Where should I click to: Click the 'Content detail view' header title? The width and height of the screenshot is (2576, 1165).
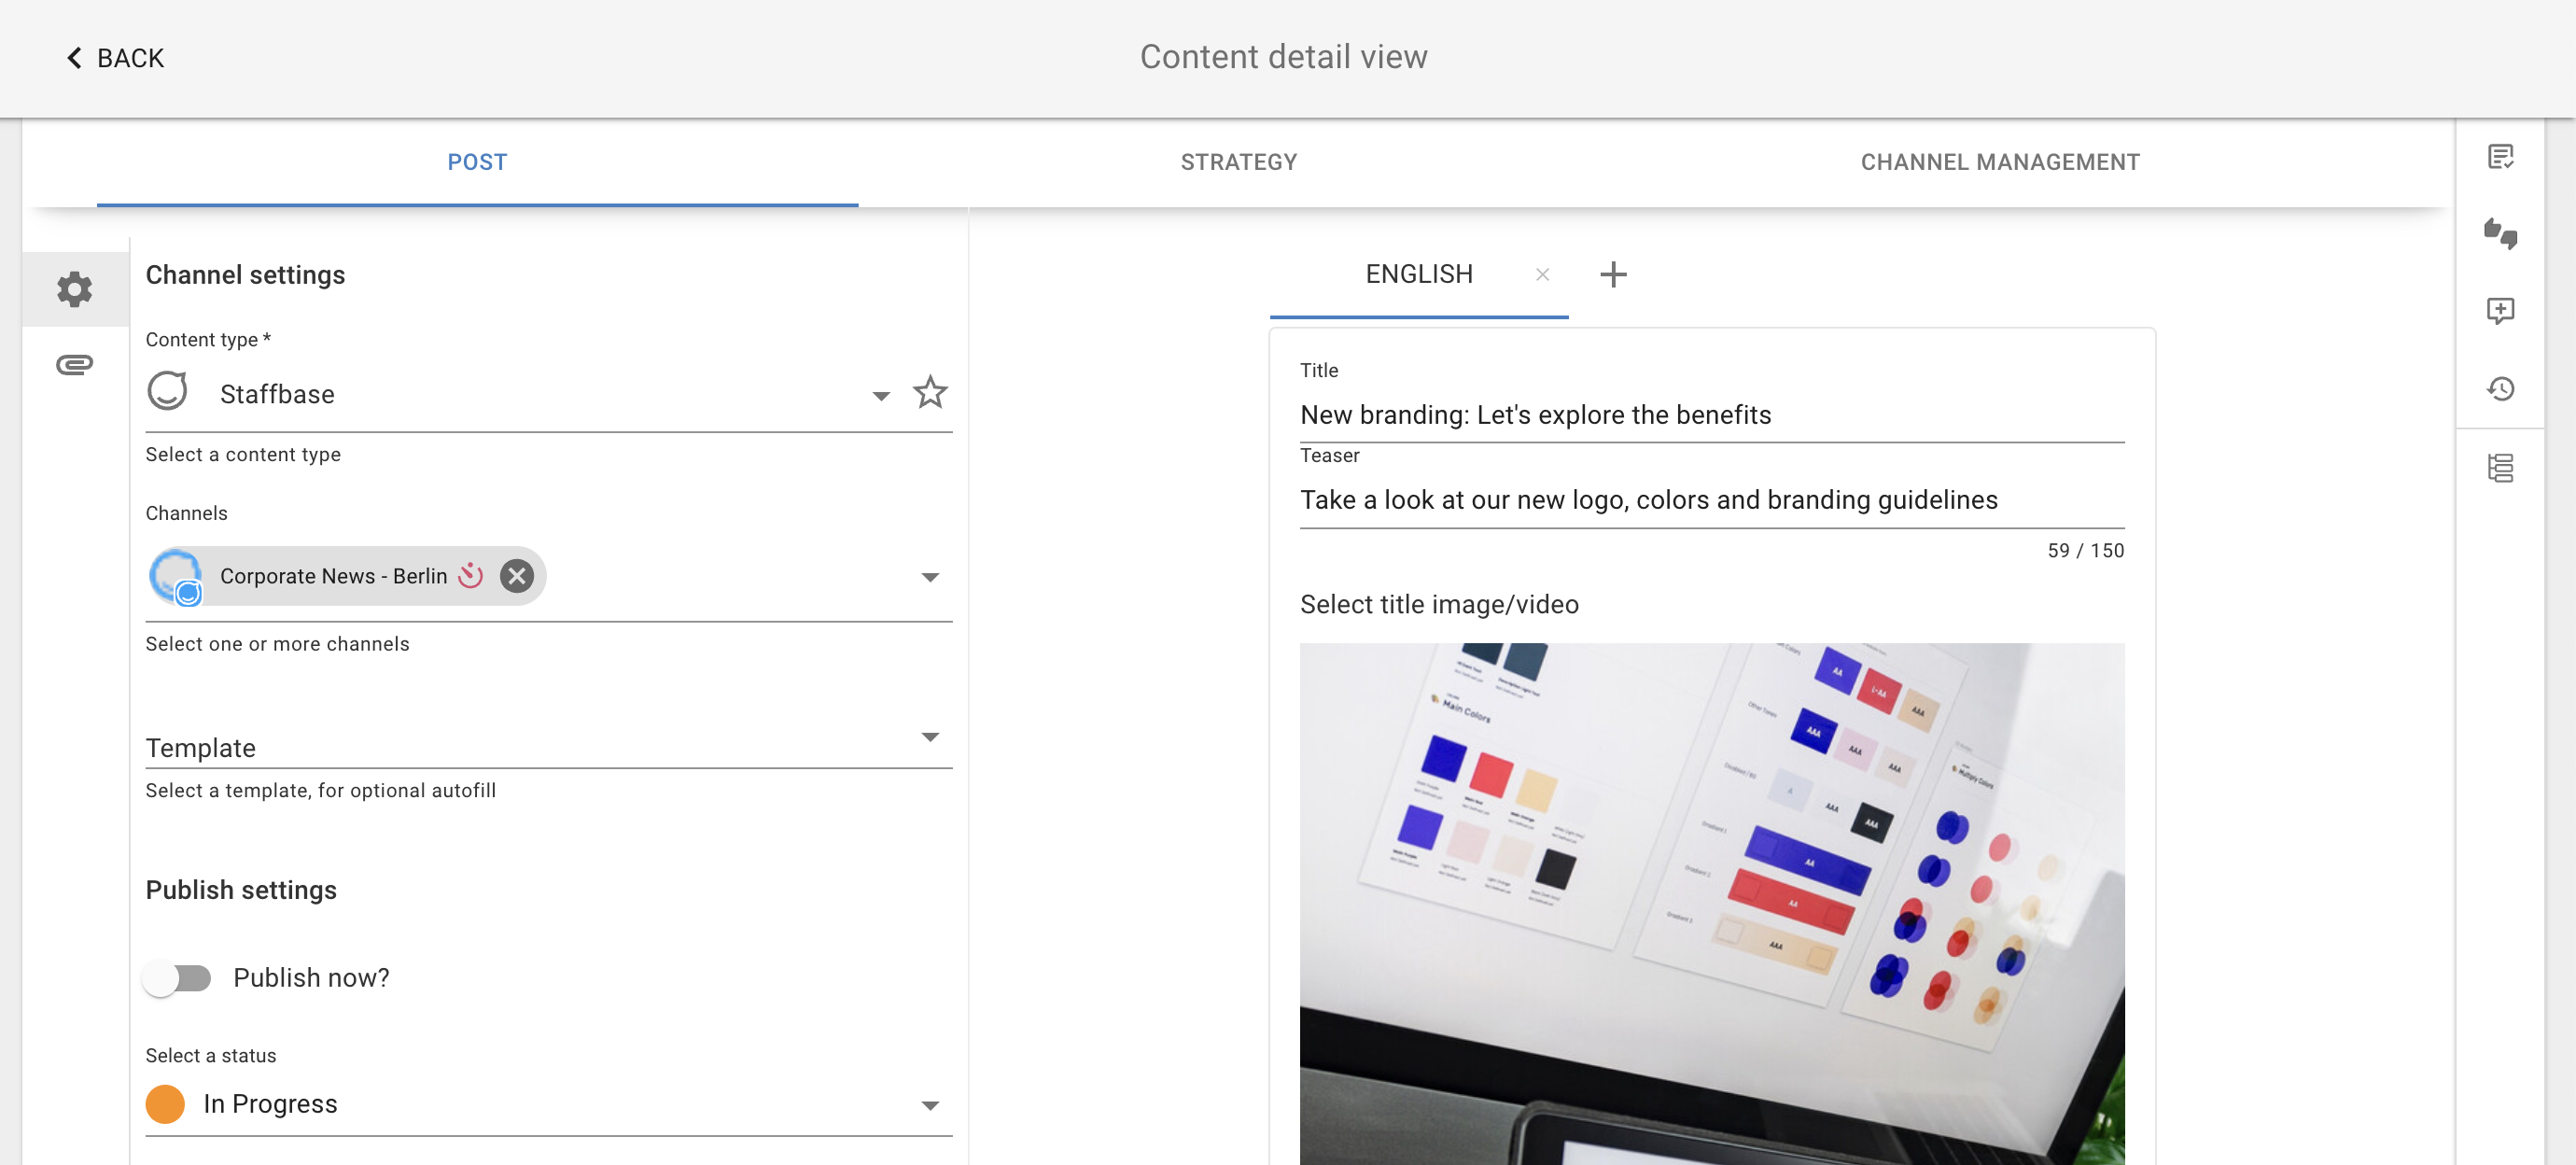point(1283,57)
